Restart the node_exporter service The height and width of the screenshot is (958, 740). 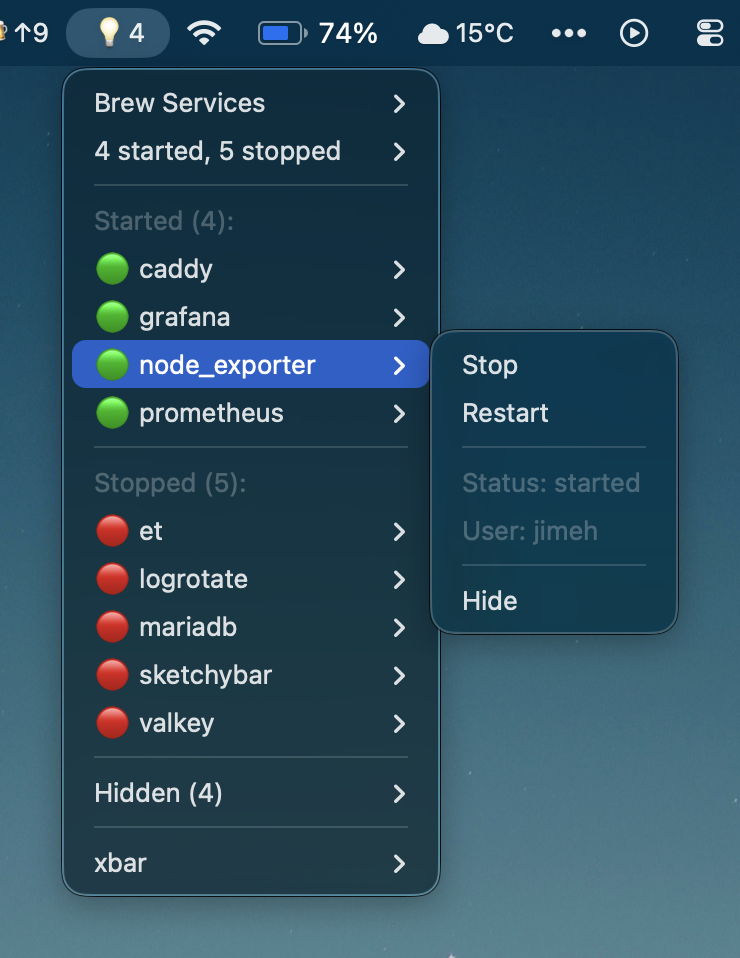coord(505,413)
